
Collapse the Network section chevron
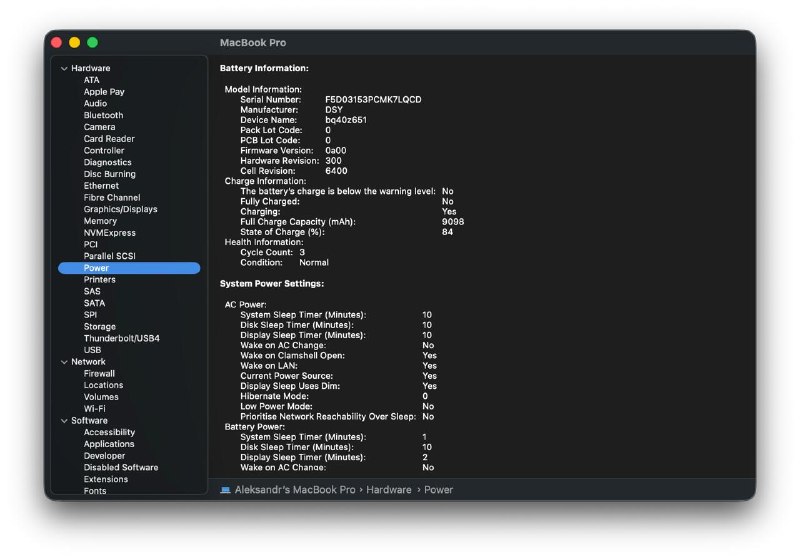(64, 362)
